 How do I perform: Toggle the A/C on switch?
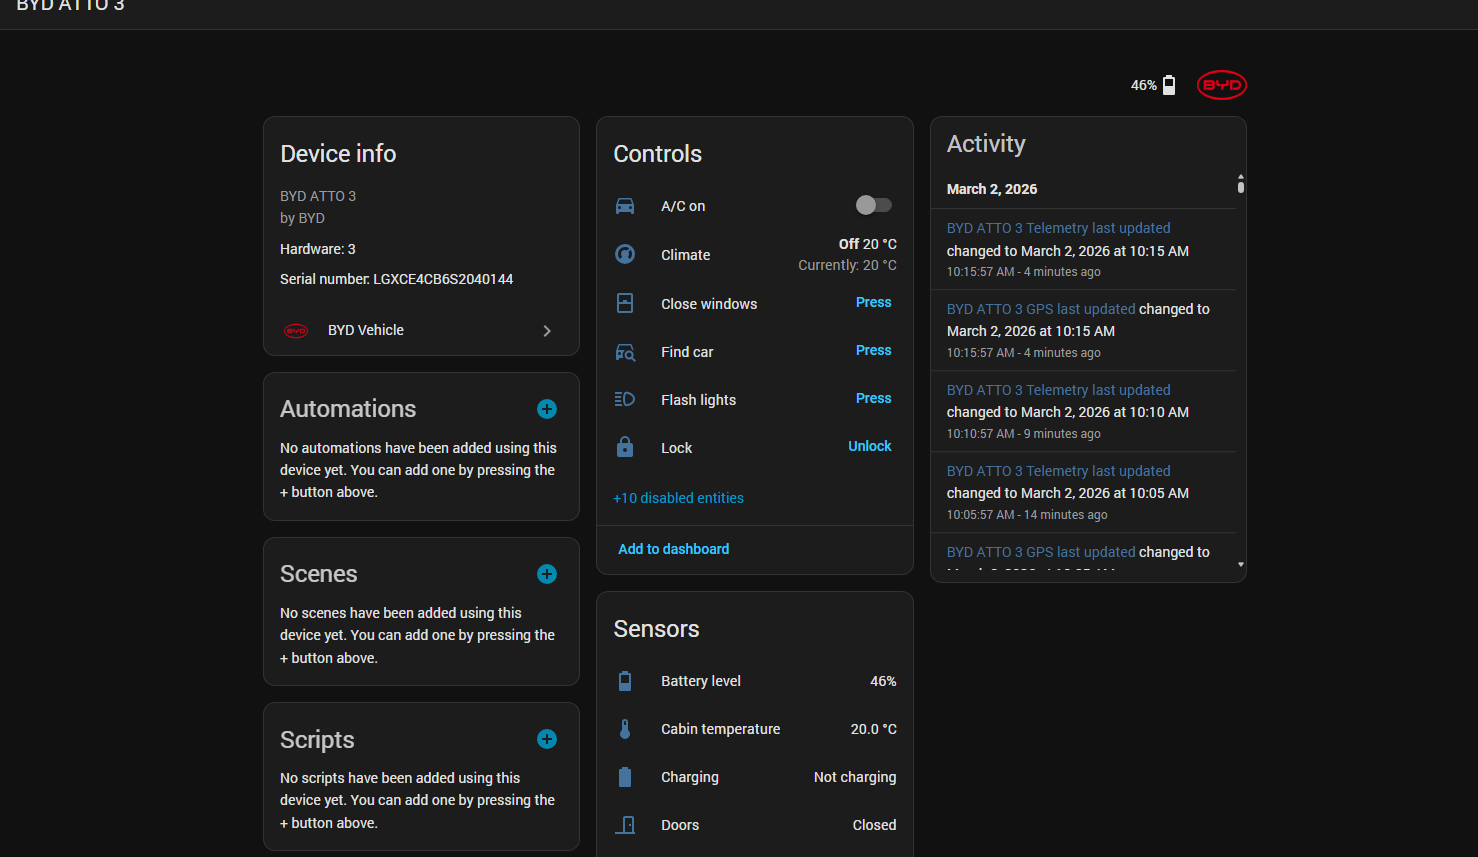873,205
